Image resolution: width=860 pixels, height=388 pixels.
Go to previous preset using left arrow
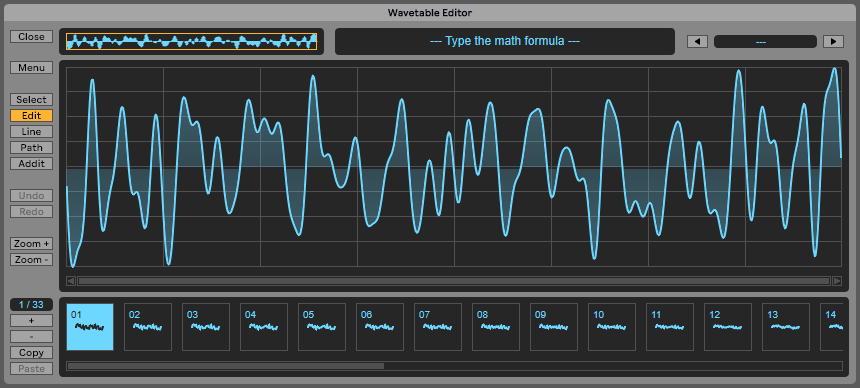click(x=697, y=42)
